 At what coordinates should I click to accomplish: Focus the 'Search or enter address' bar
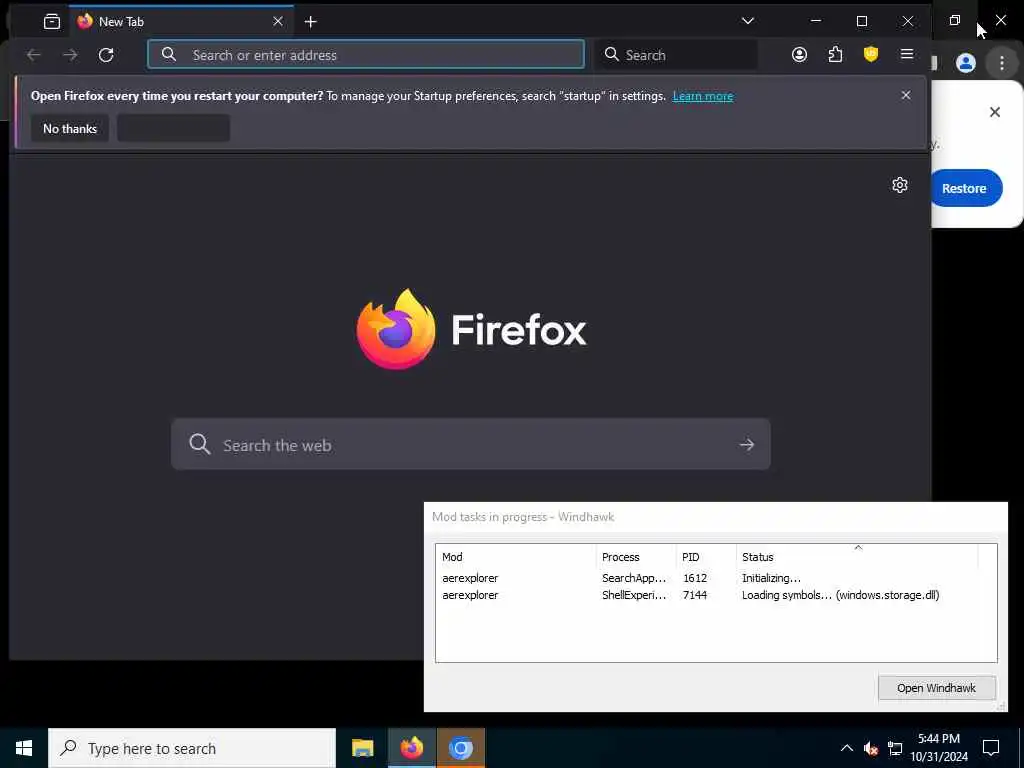point(366,55)
